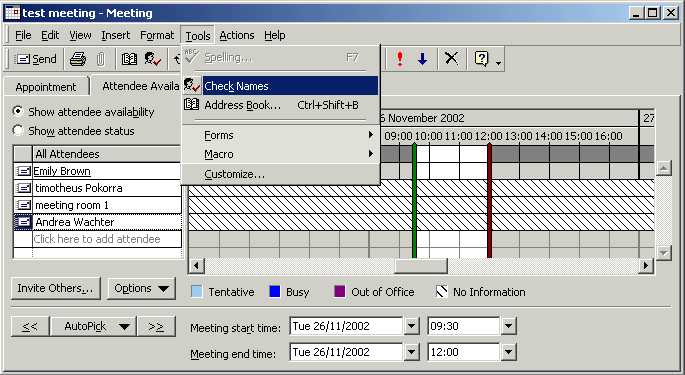The height and width of the screenshot is (375, 685).
Task: Click envelope icon beside timotheus Pokorra
Action: 23,188
